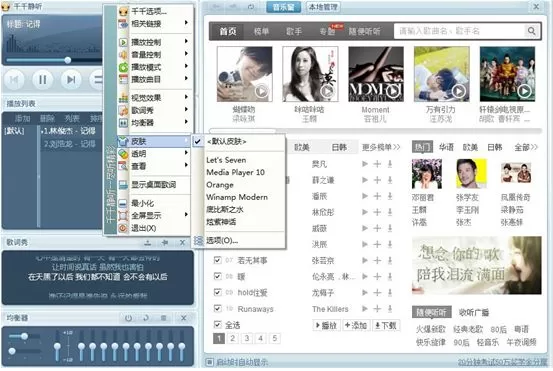The image size is (553, 371).
Task: Play song by 张芸京 with play icon
Action: click(365, 260)
